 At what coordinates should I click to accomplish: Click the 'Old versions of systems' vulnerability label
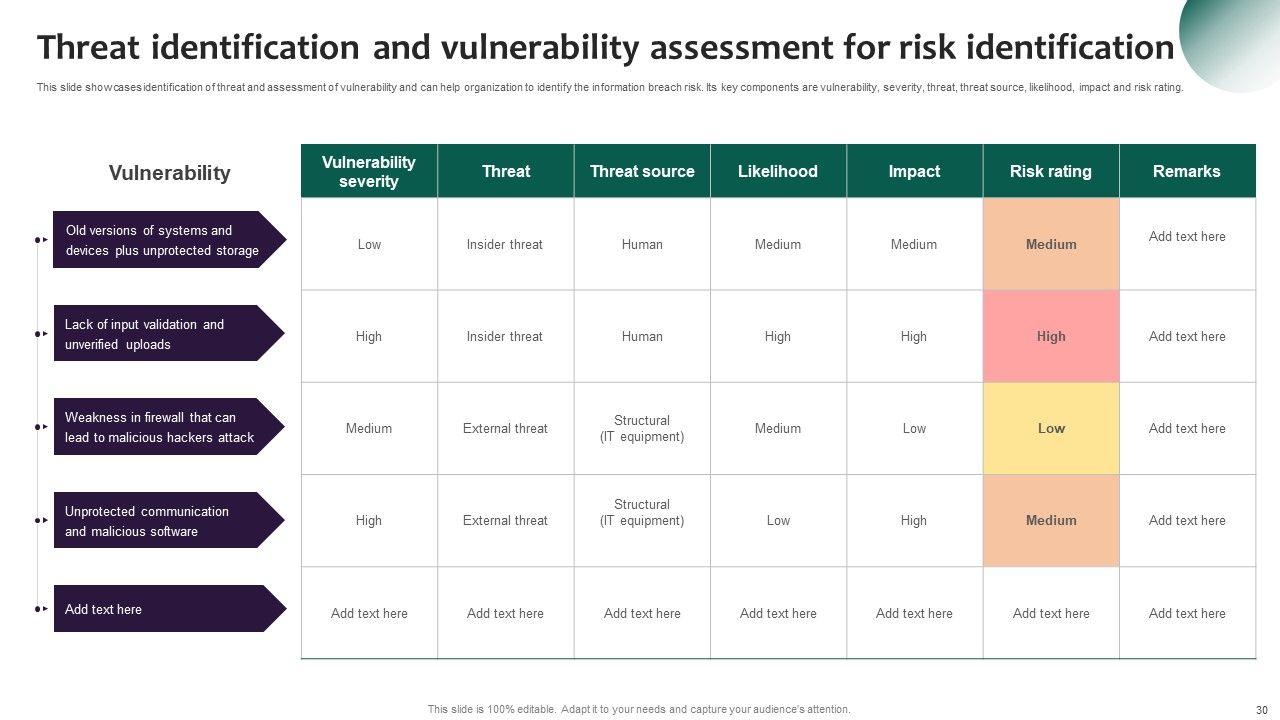(162, 241)
